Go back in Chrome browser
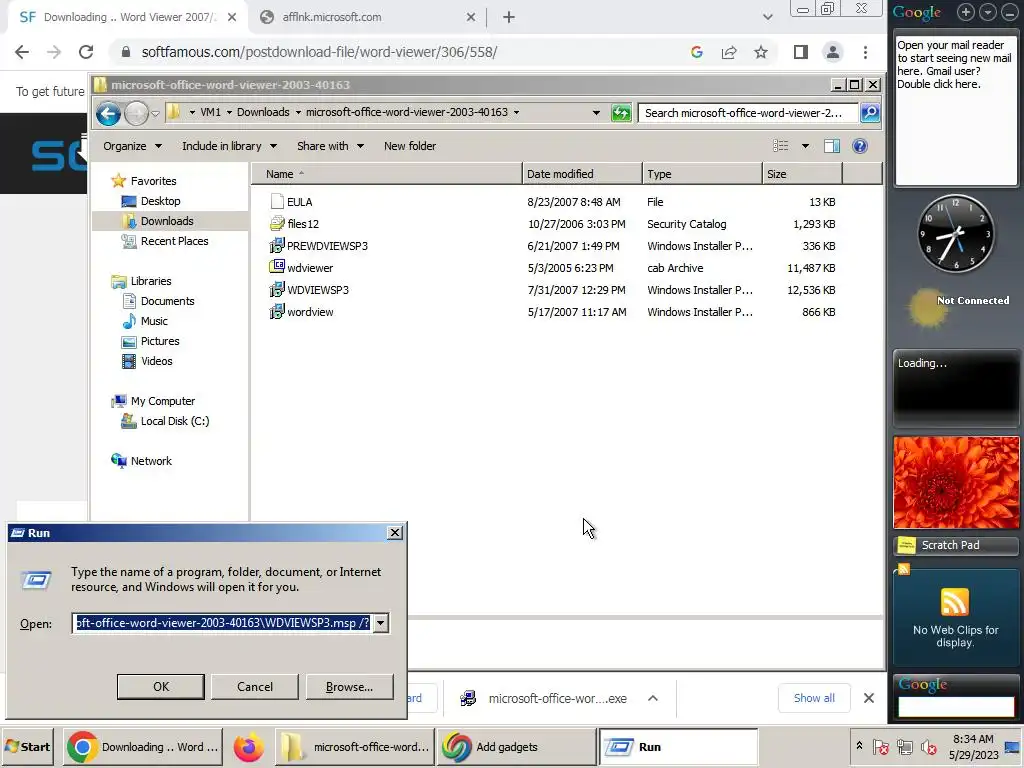 coord(22,52)
